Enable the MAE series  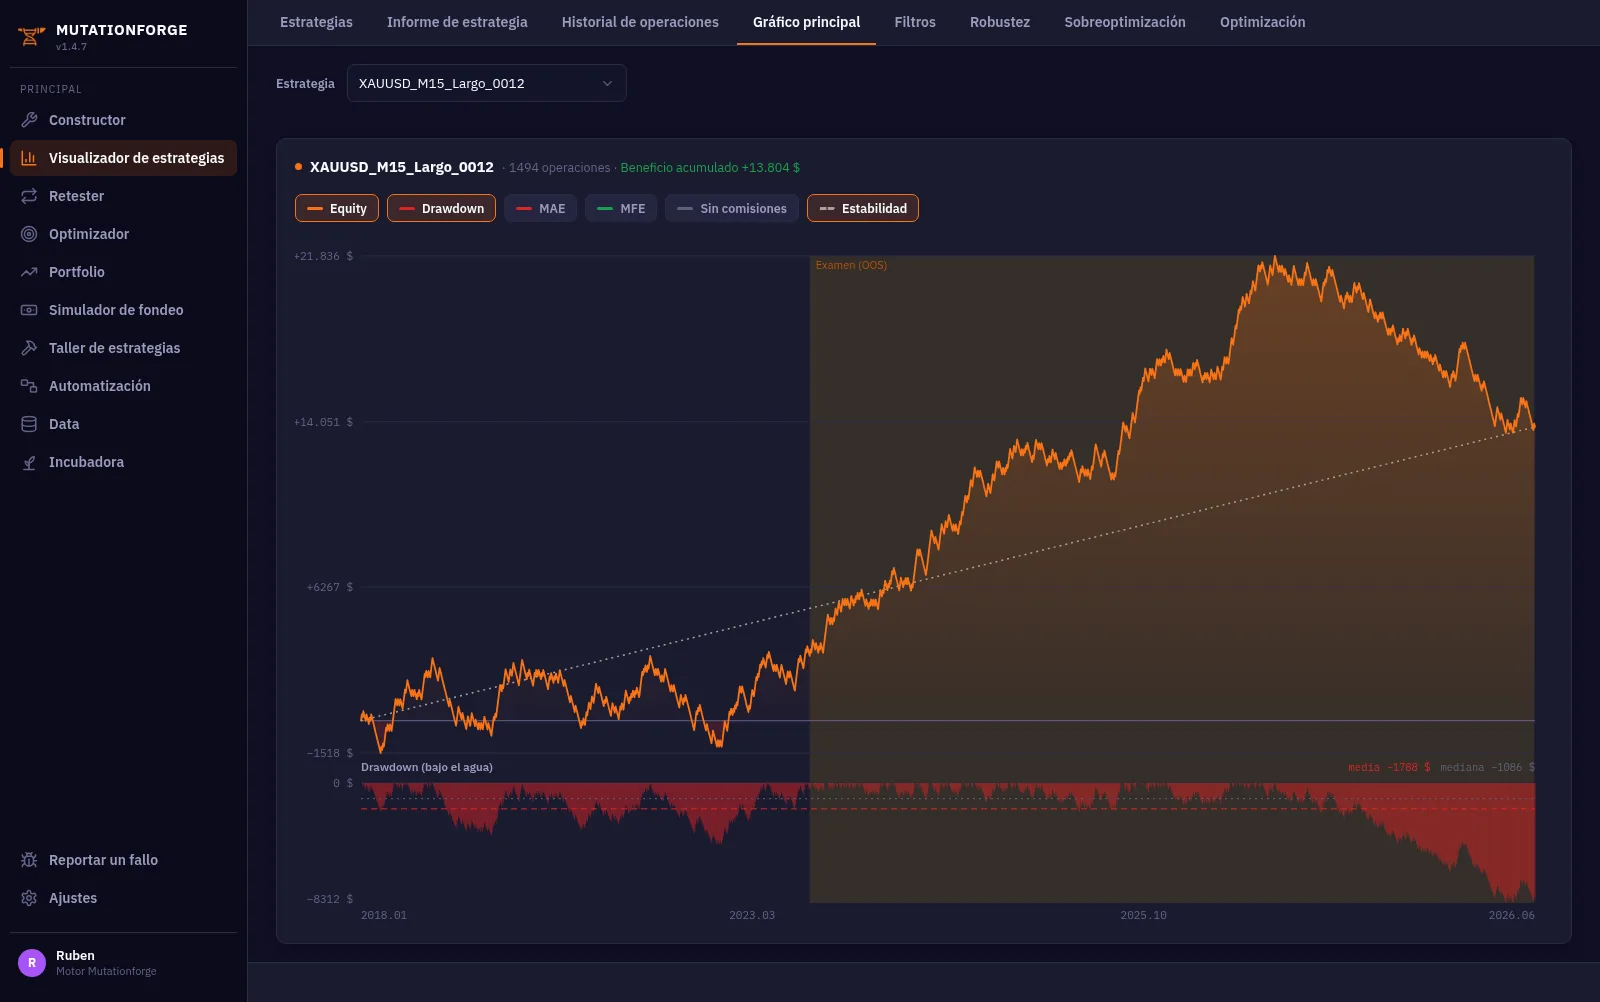pyautogui.click(x=540, y=208)
